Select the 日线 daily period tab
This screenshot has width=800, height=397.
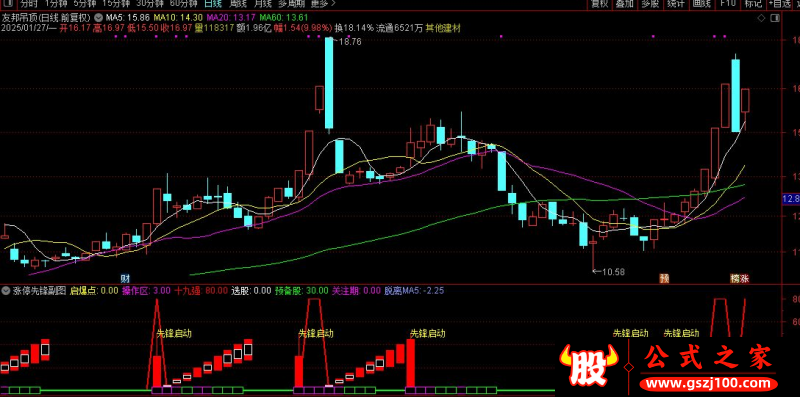(213, 3)
